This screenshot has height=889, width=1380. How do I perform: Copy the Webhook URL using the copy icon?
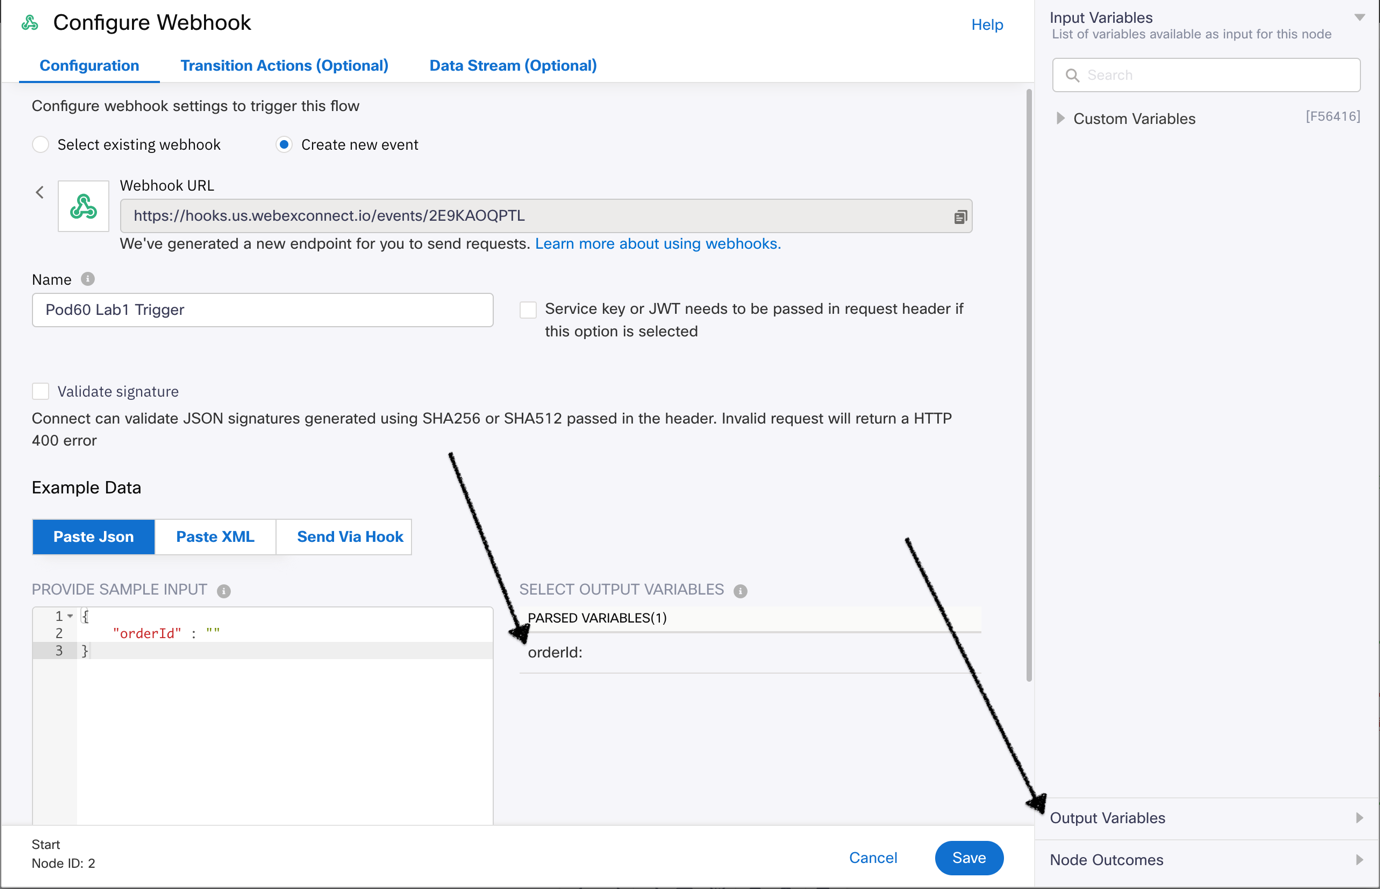point(960,216)
